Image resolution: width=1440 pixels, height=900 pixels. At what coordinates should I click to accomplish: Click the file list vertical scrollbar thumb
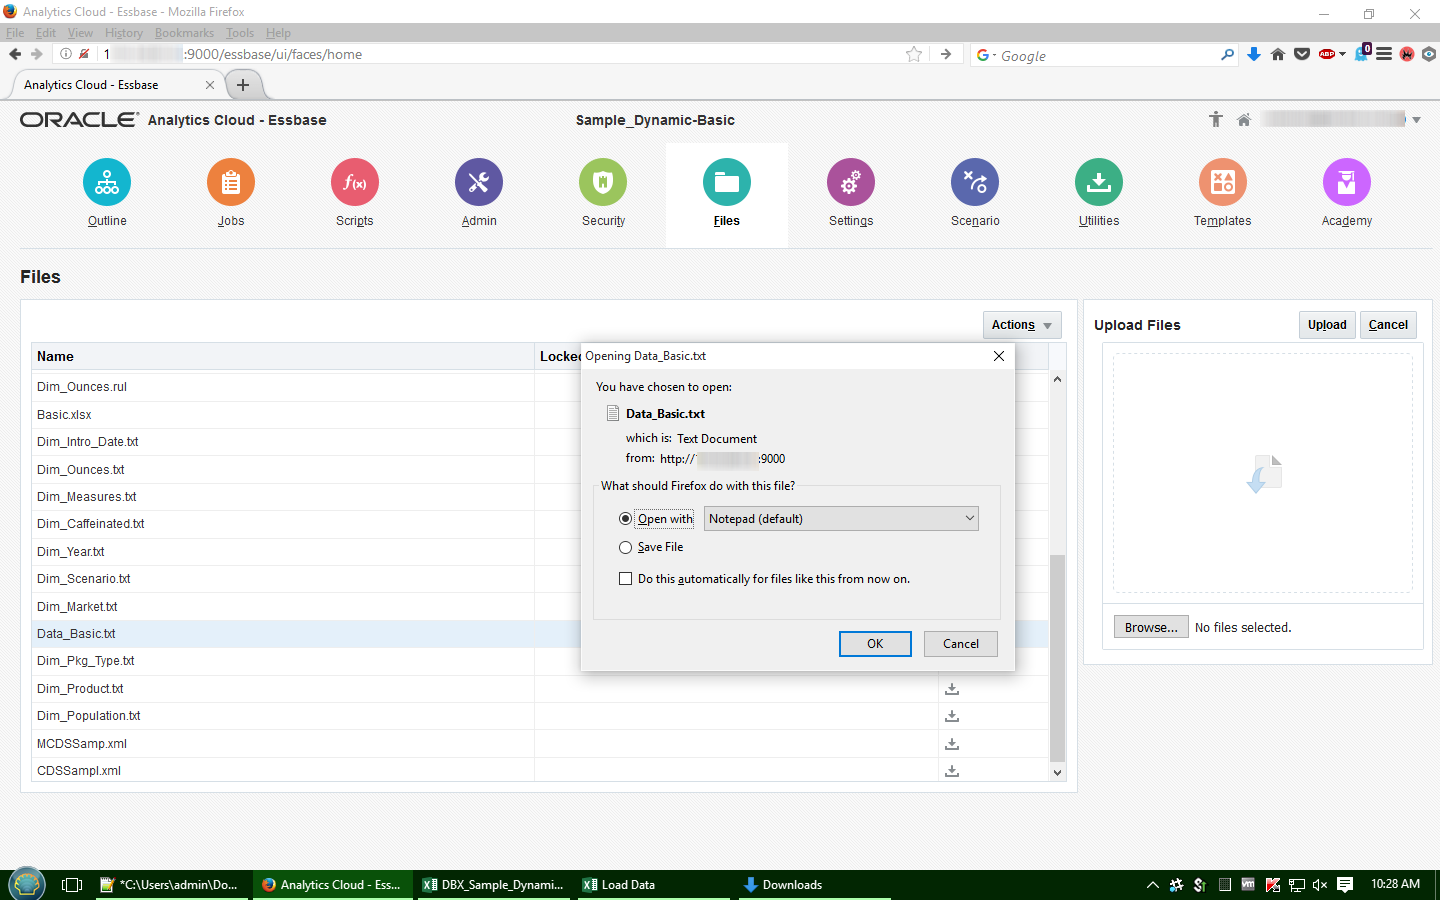coord(1057,657)
